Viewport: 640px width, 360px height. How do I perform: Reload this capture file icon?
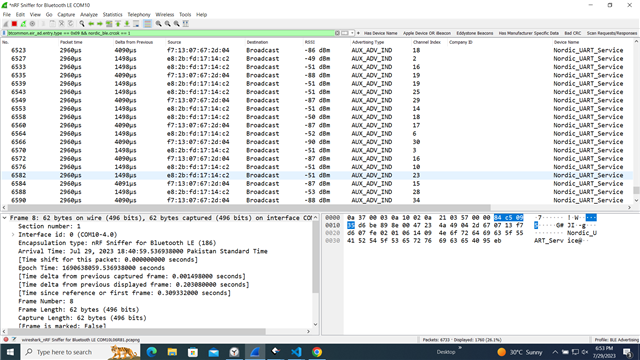pyautogui.click(x=71, y=24)
